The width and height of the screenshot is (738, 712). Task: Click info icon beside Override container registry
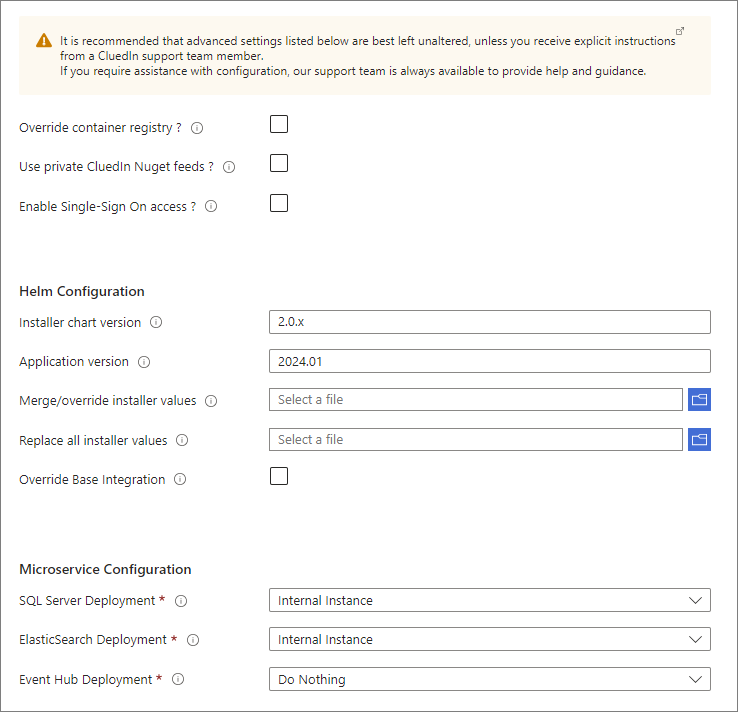coord(197,128)
